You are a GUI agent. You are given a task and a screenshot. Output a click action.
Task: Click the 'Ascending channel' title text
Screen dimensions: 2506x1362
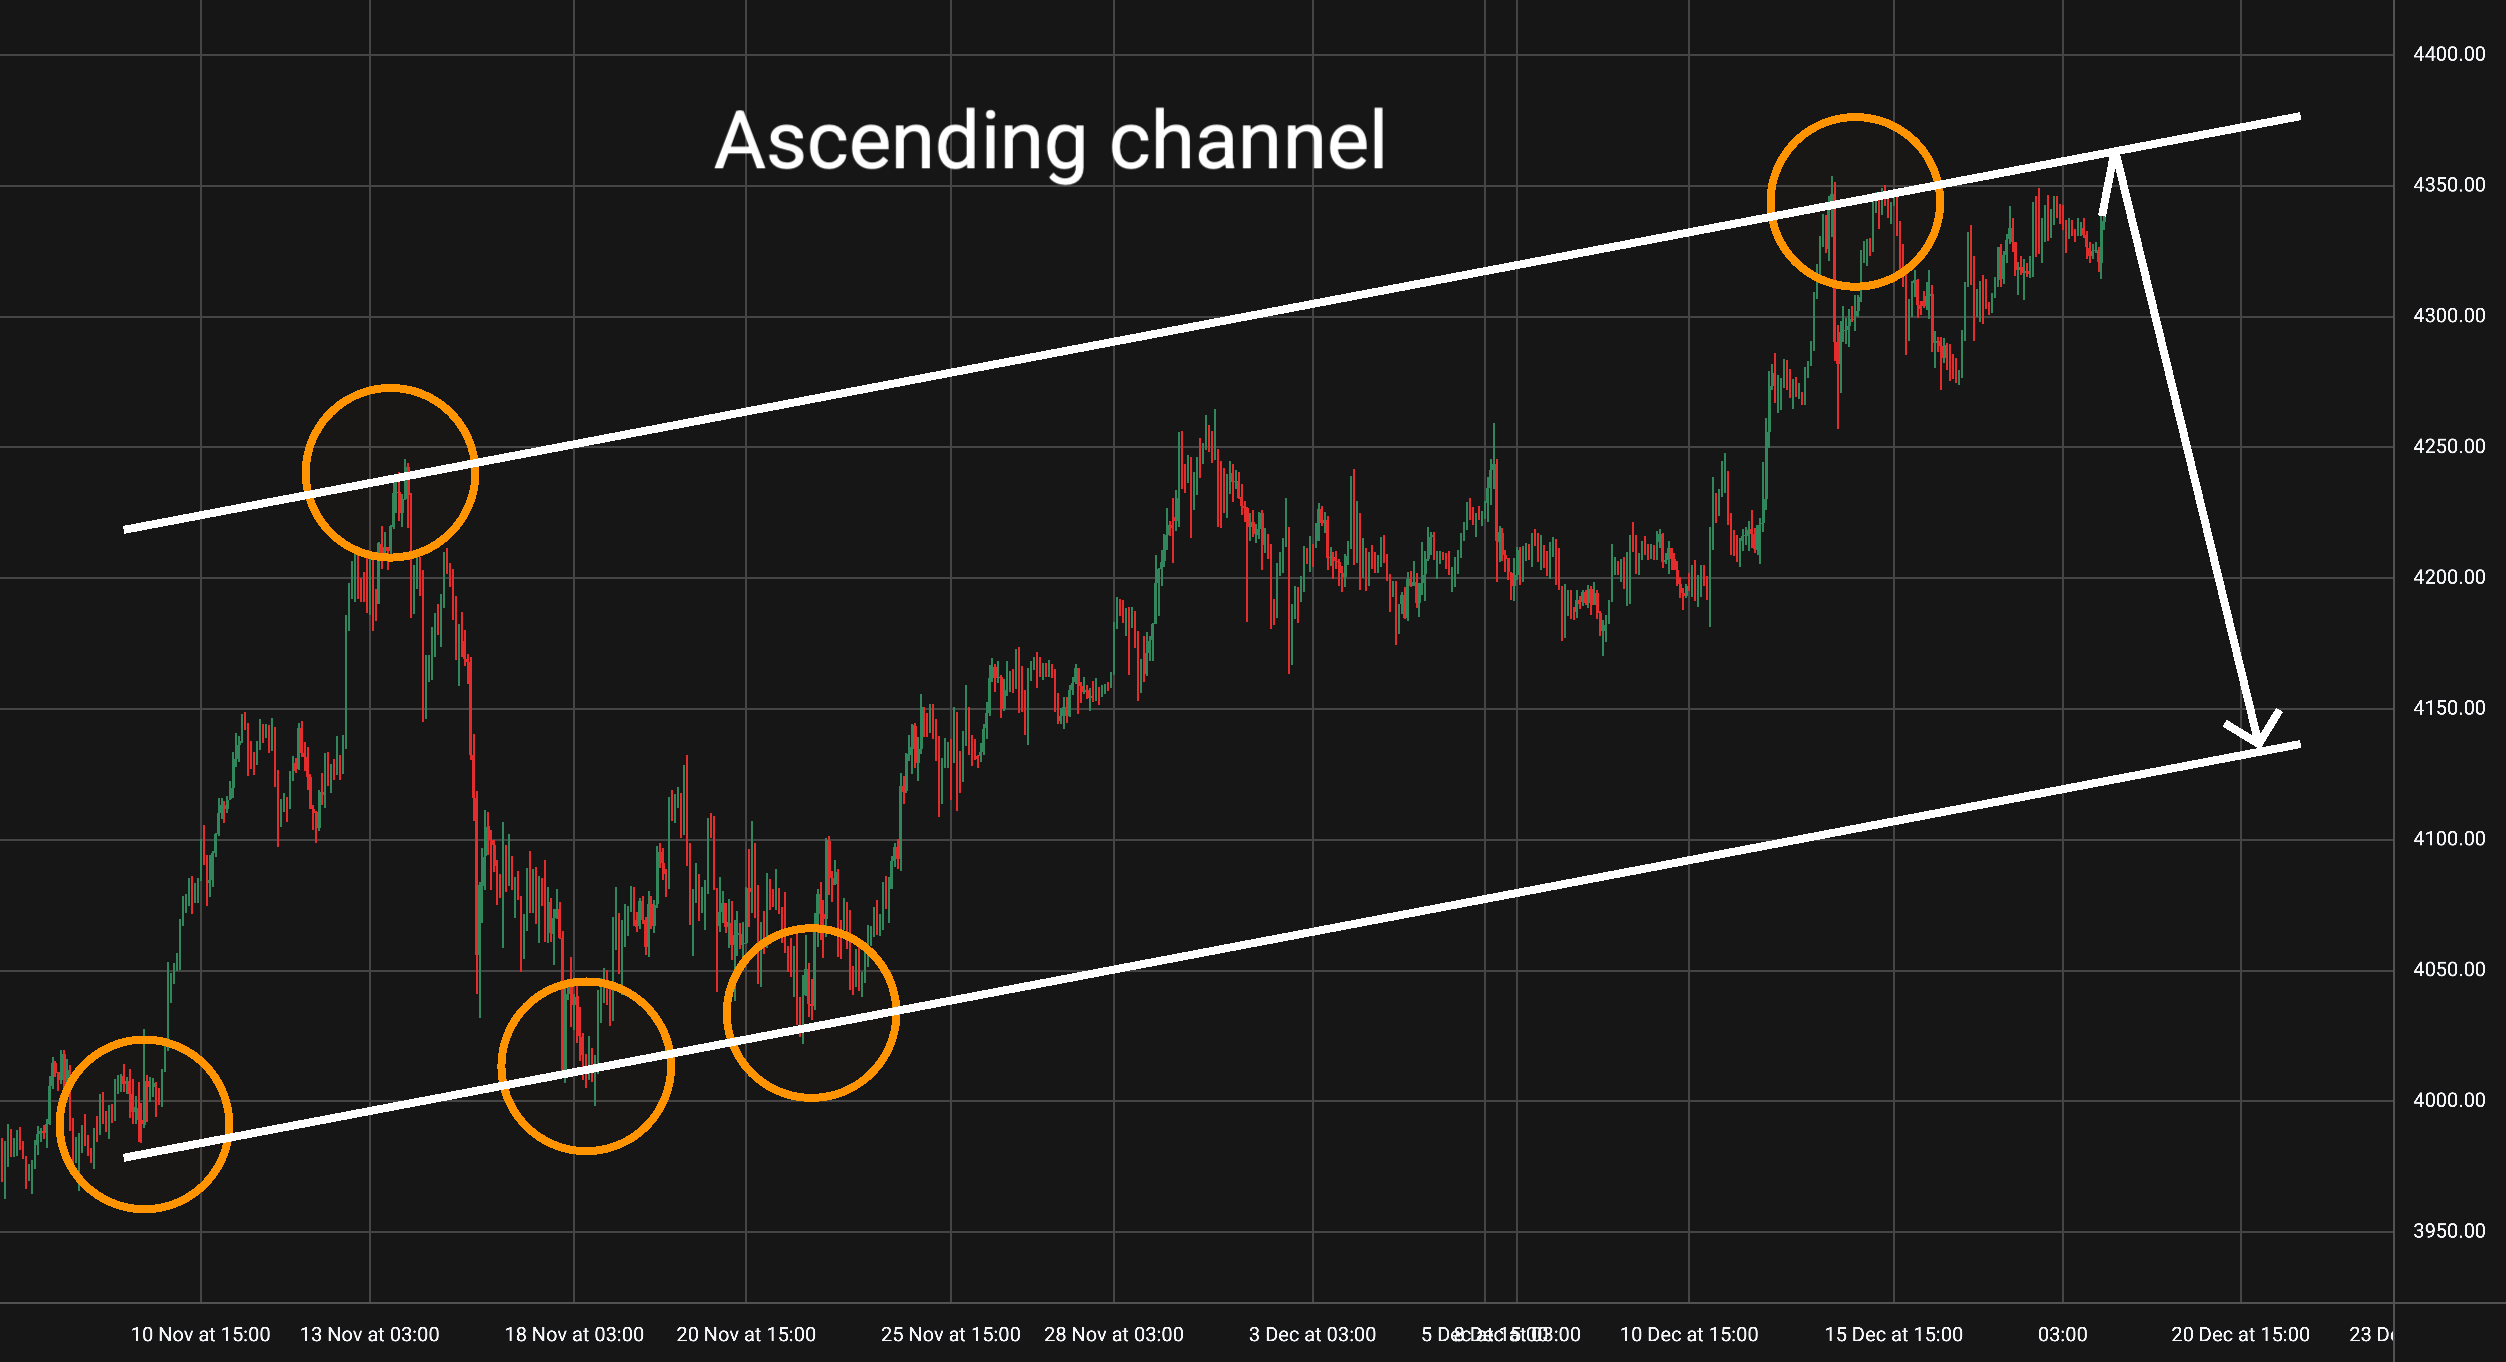point(1050,142)
